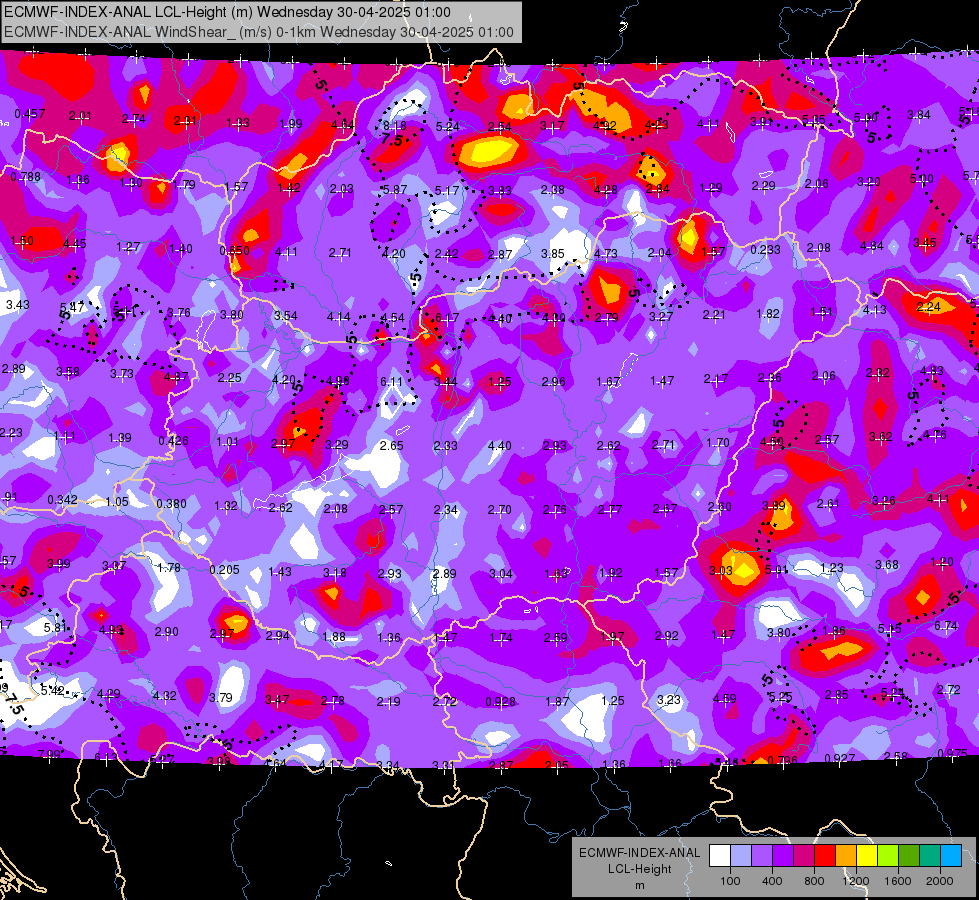Click the white swatch in the LCL-Height legend

coord(720,856)
